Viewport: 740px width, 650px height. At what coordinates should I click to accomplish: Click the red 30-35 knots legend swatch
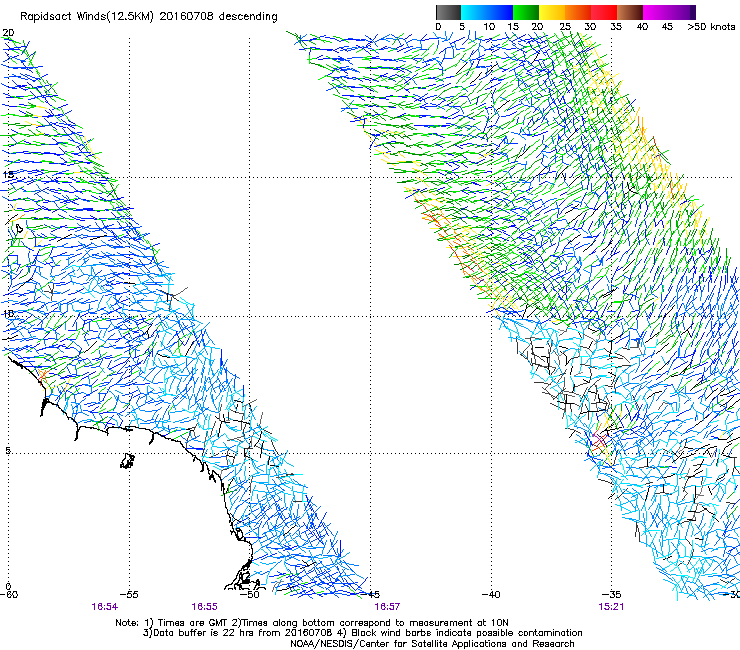tap(604, 12)
